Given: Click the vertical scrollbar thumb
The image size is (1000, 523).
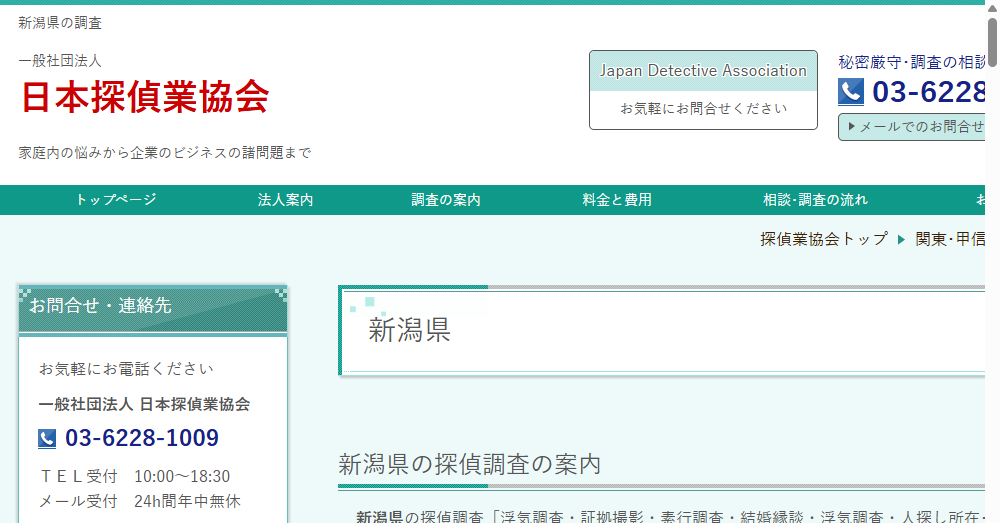Looking at the screenshot, I should click(992, 40).
